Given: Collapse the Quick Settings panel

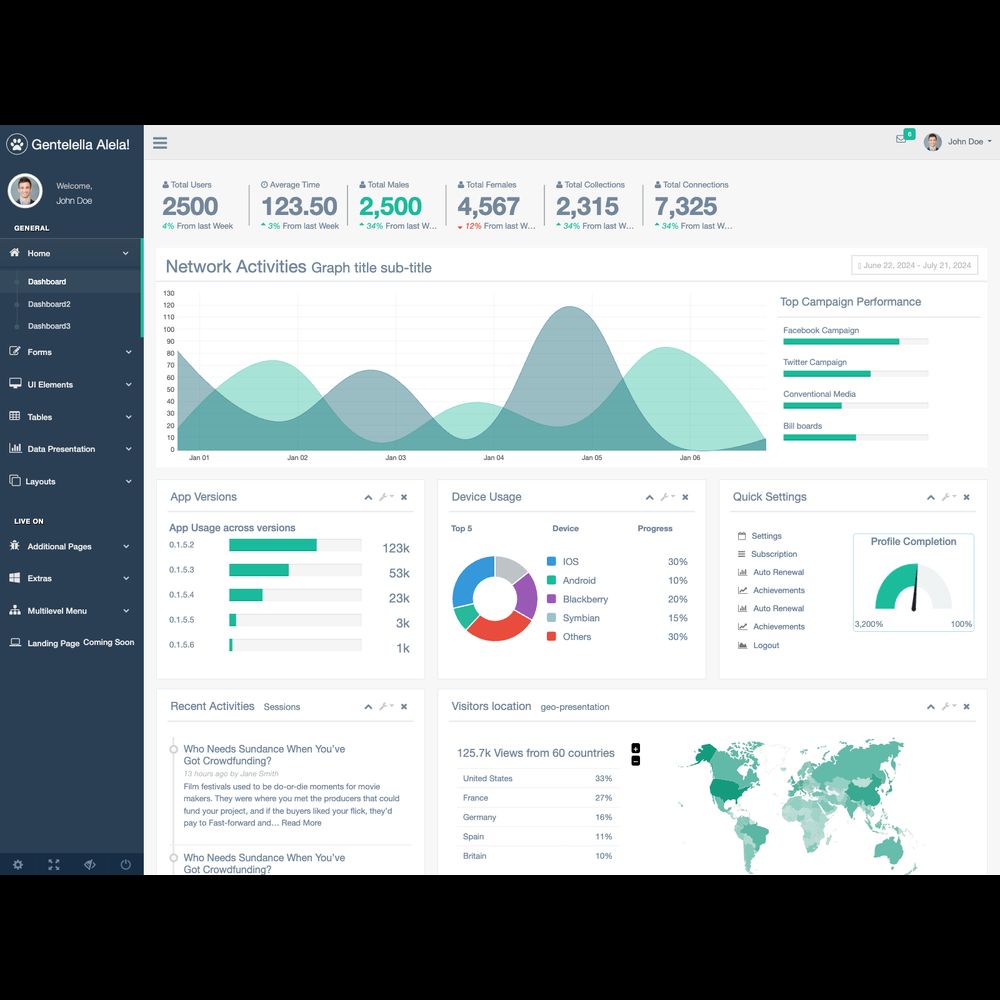Looking at the screenshot, I should click(931, 497).
